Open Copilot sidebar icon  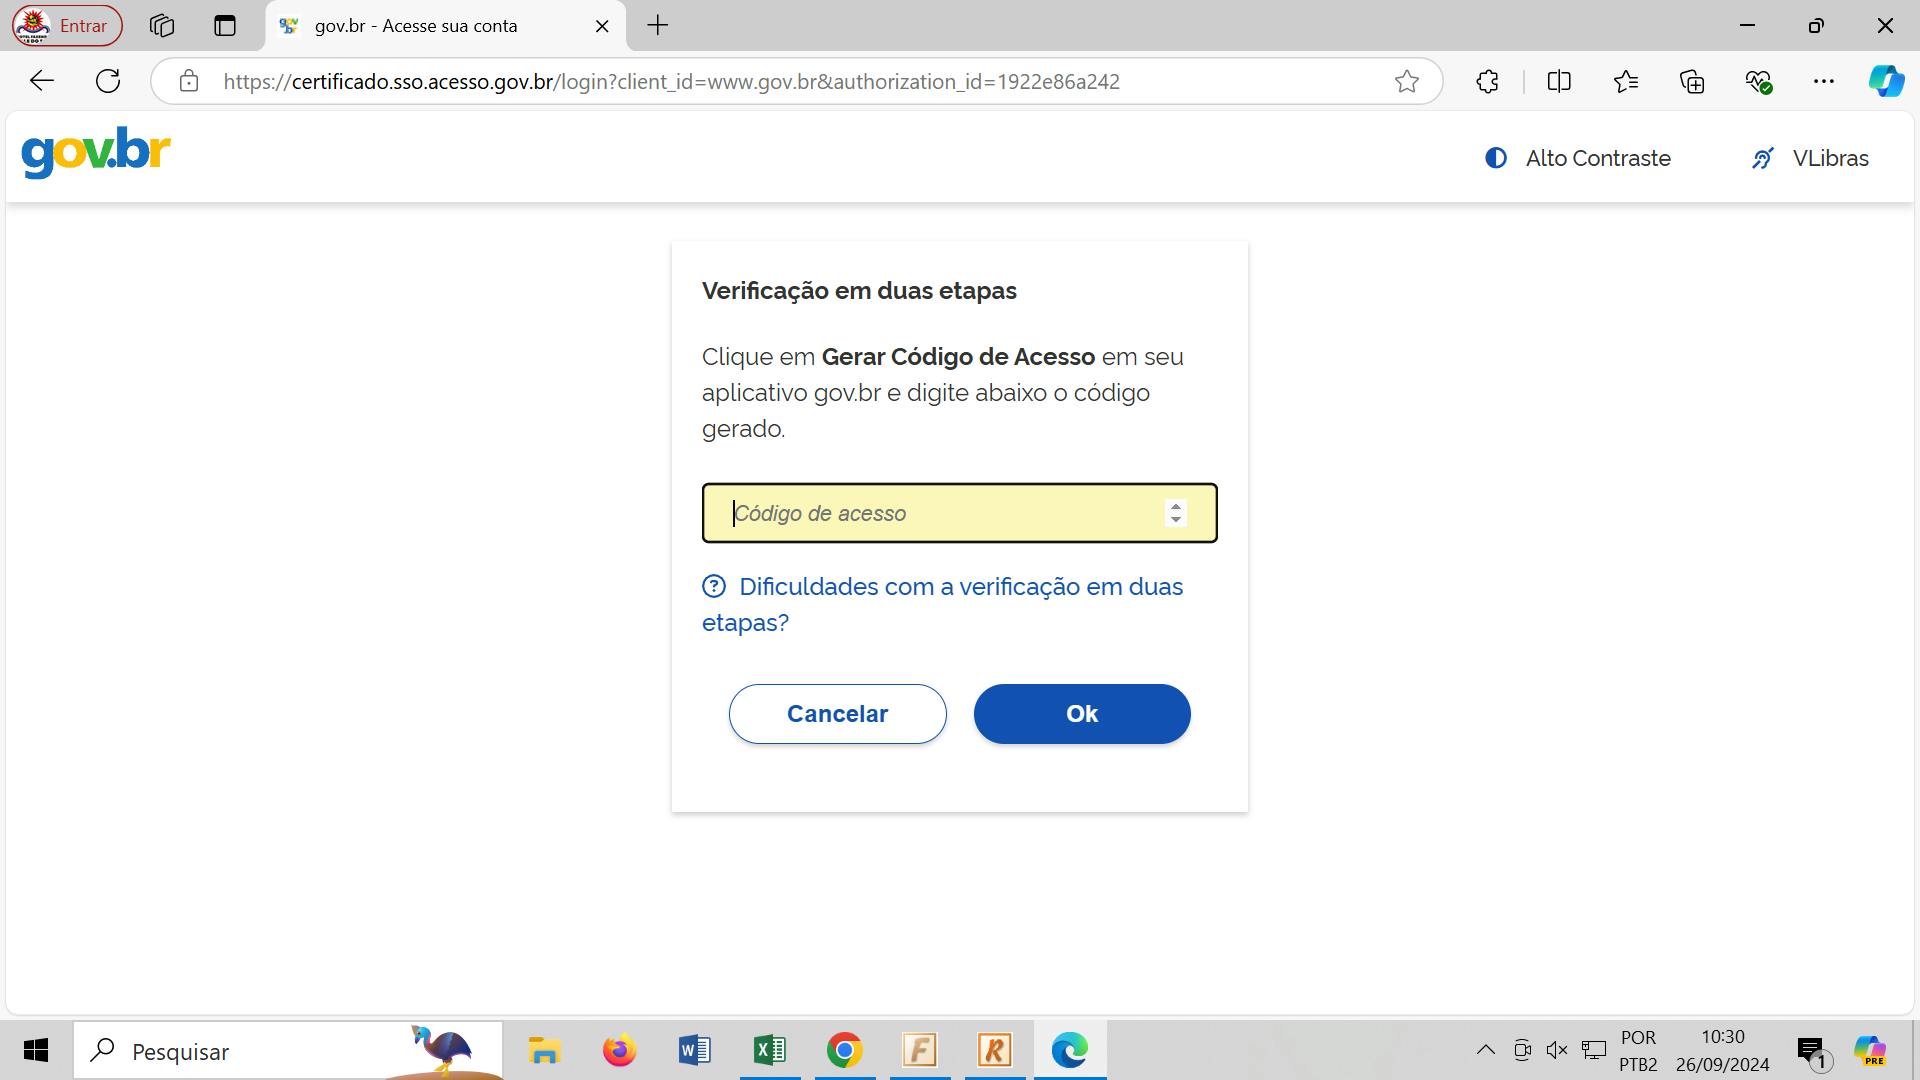tap(1886, 82)
